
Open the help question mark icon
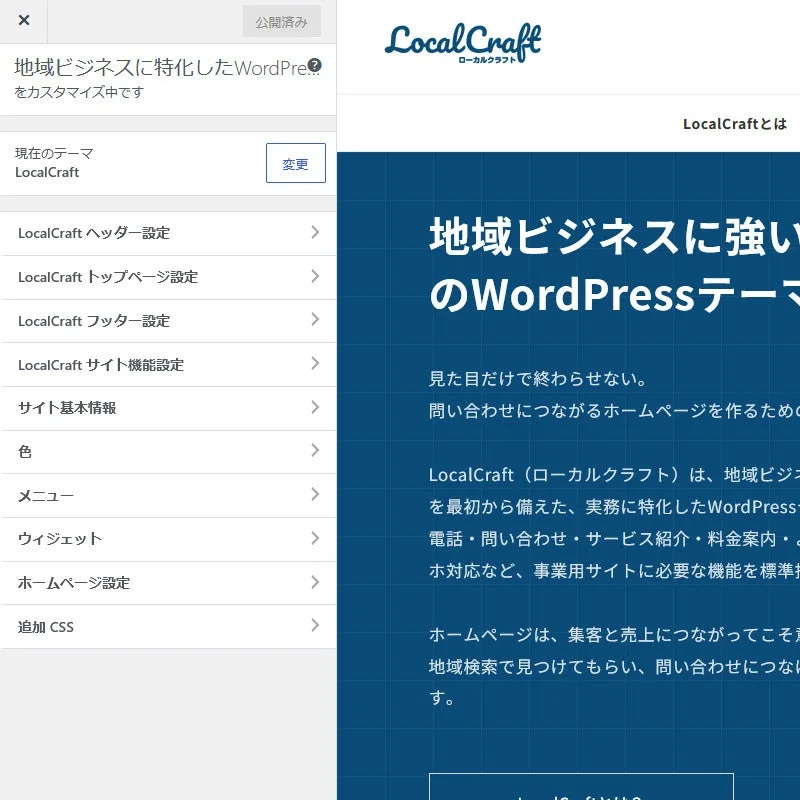pyautogui.click(x=315, y=65)
